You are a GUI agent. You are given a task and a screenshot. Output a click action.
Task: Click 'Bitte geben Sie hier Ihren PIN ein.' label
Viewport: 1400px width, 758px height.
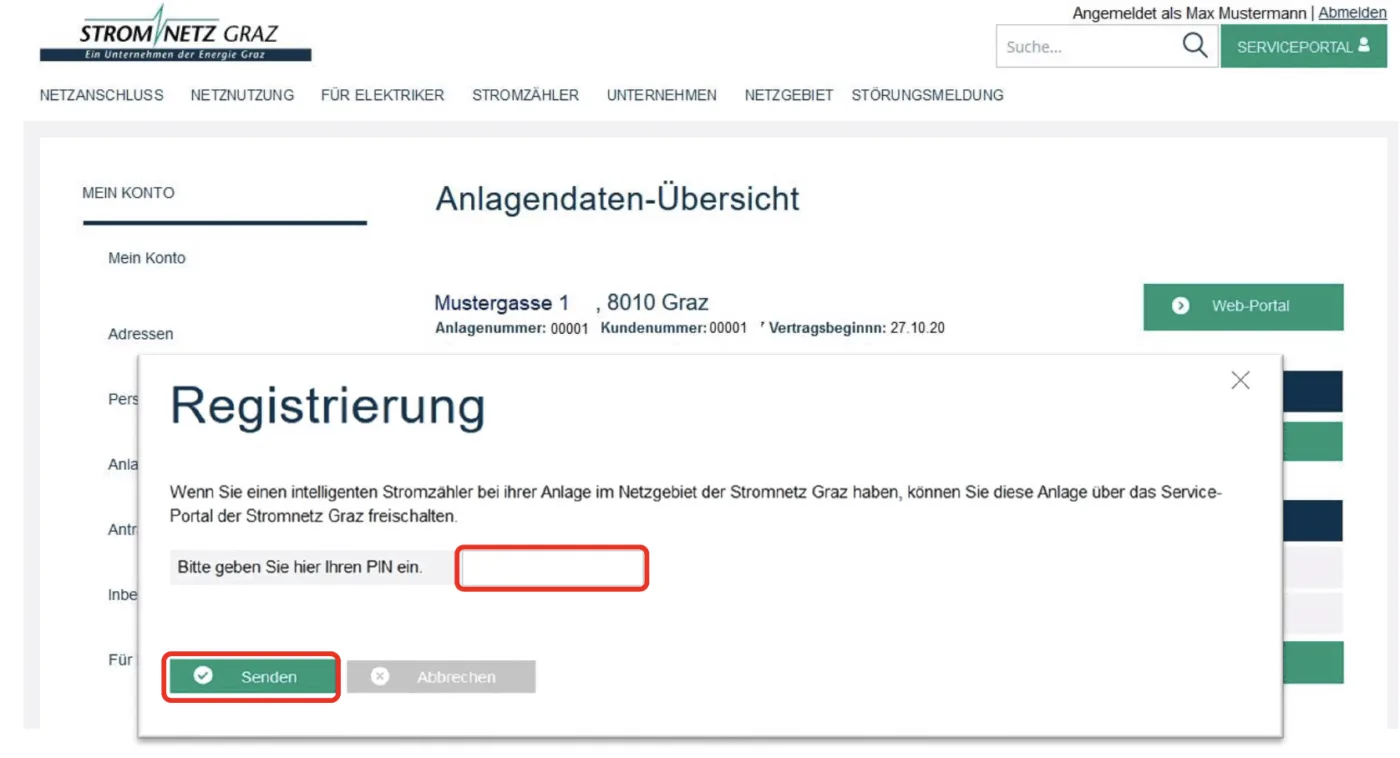(x=300, y=567)
